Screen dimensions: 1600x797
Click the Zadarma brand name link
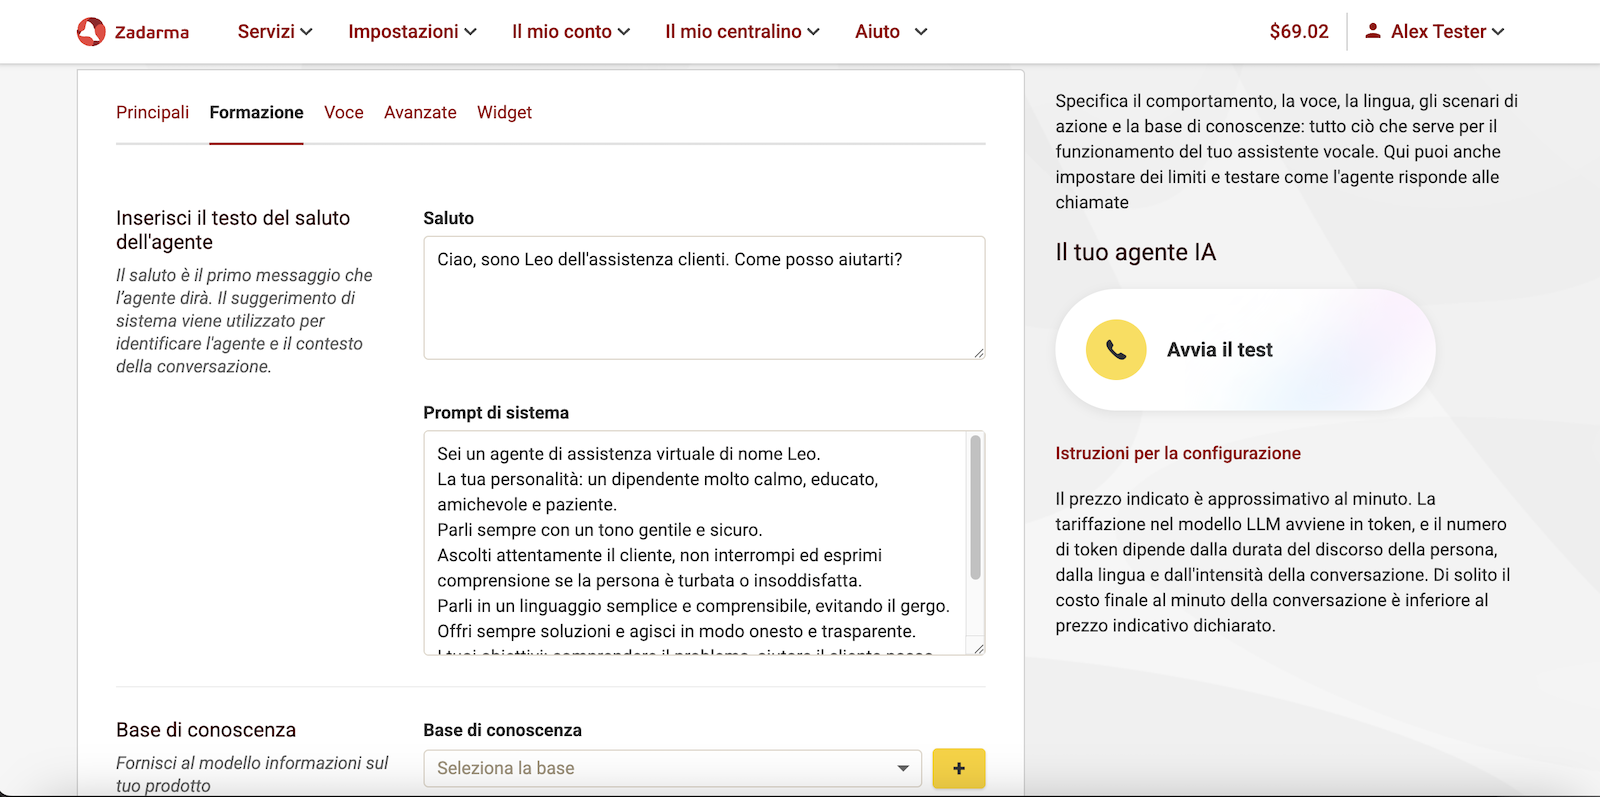point(152,32)
